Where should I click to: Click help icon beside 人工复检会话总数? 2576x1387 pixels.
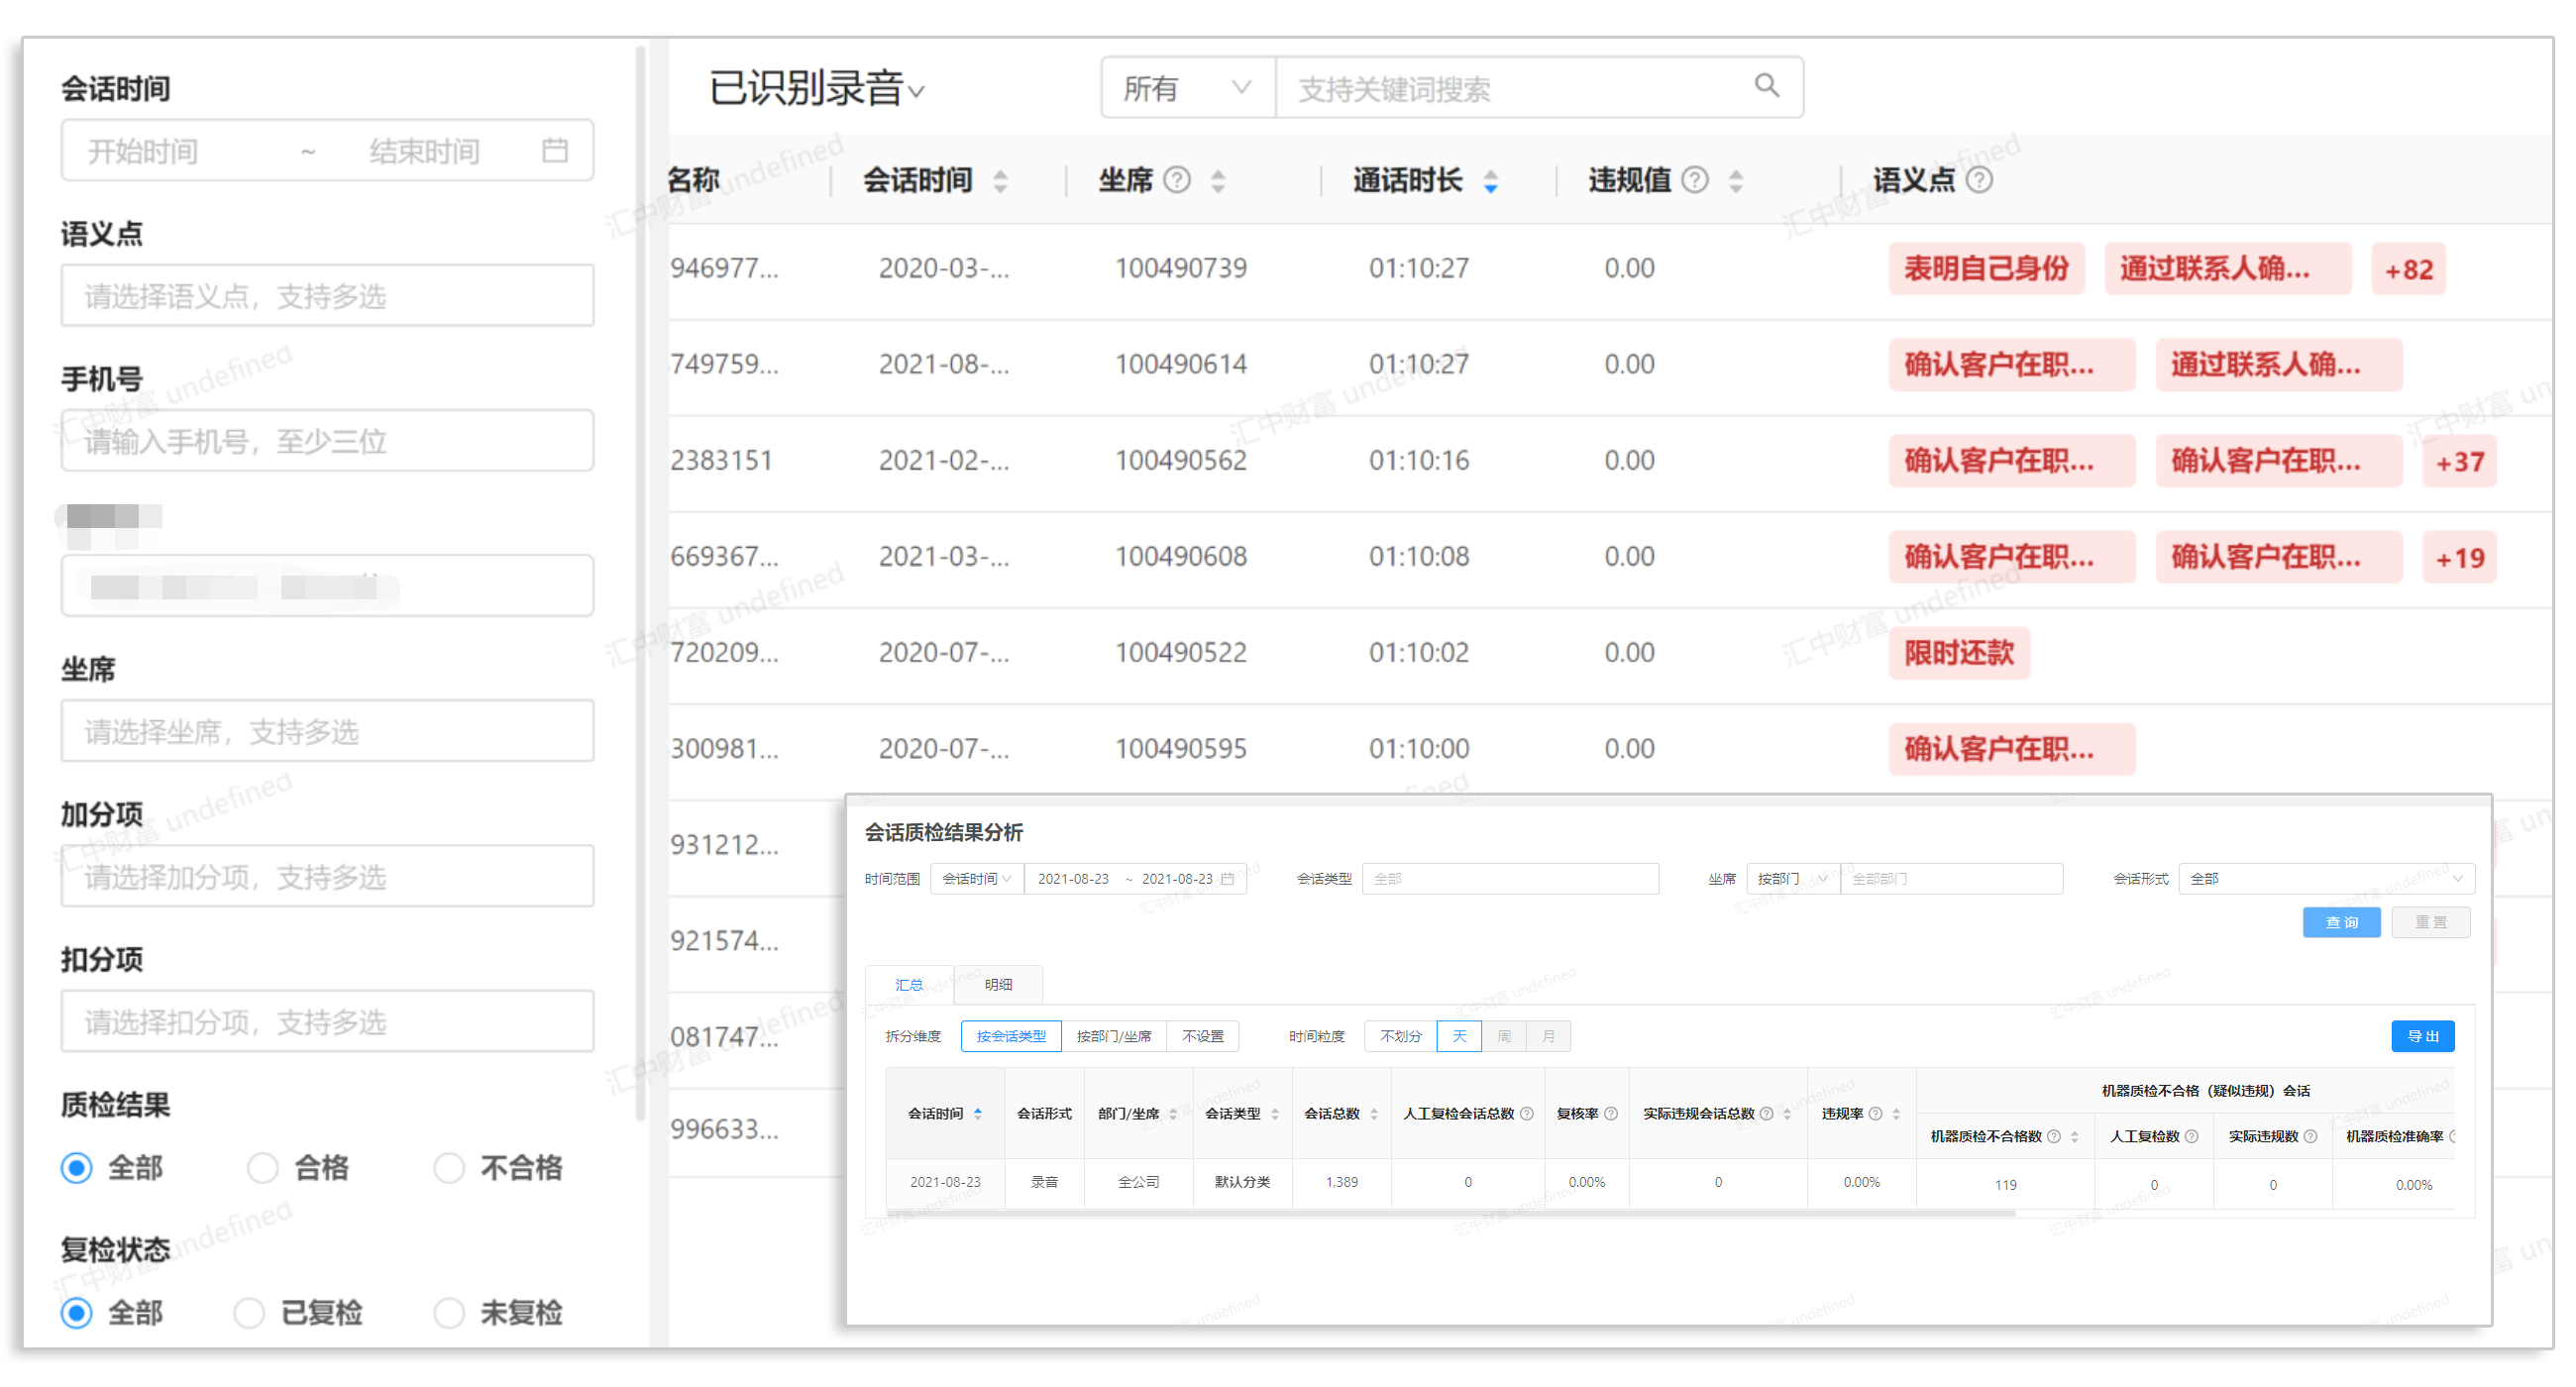click(x=1527, y=1113)
